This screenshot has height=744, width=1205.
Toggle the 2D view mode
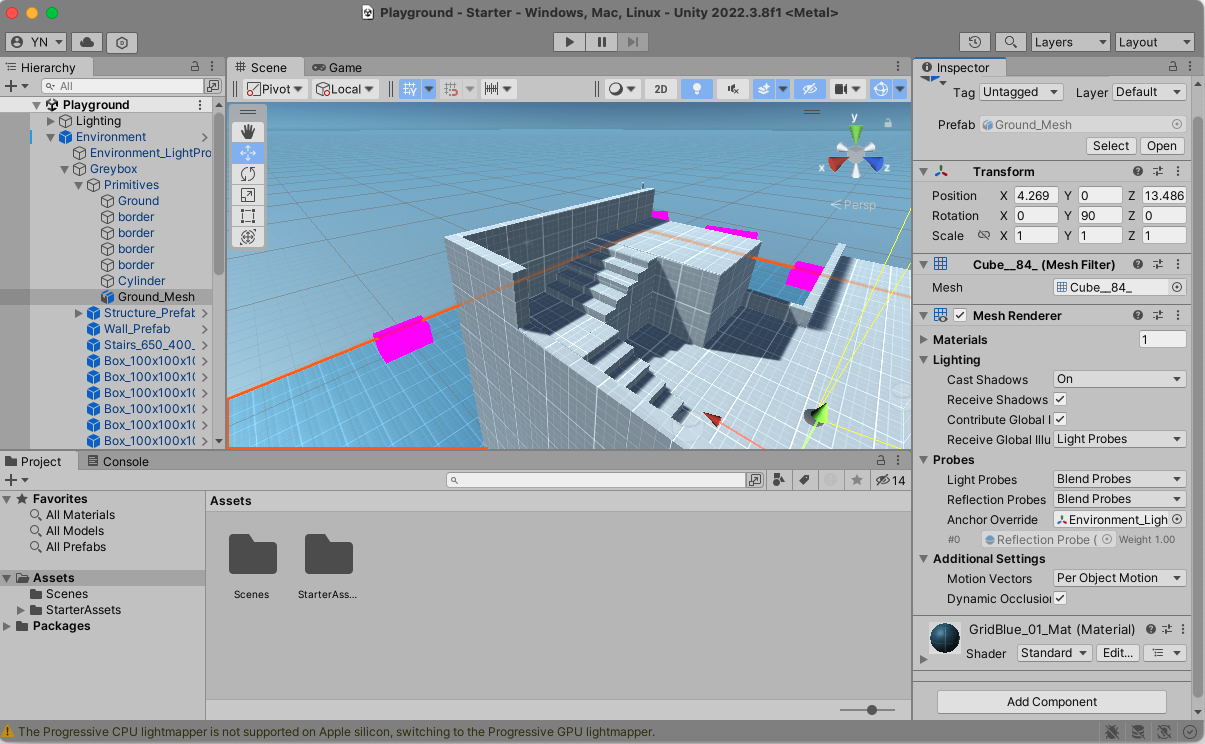coord(660,89)
